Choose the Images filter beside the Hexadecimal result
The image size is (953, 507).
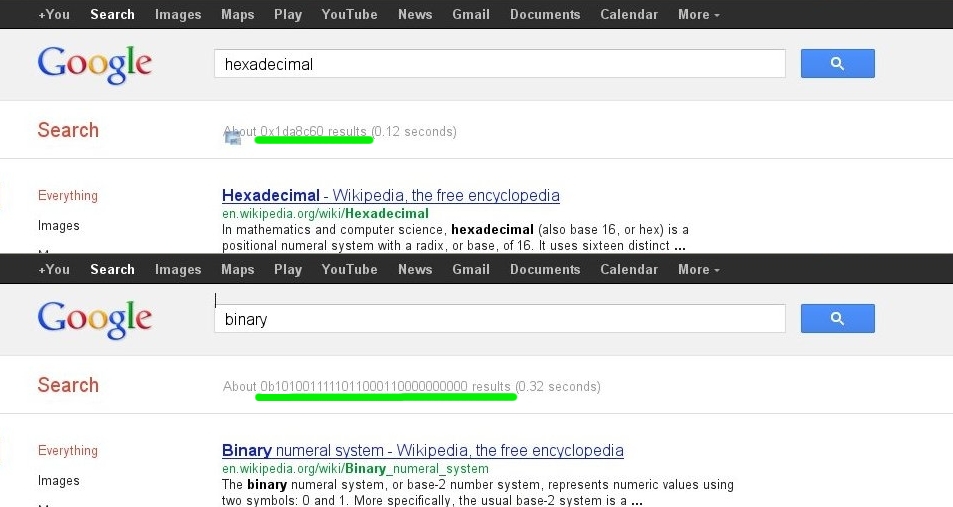(x=59, y=226)
